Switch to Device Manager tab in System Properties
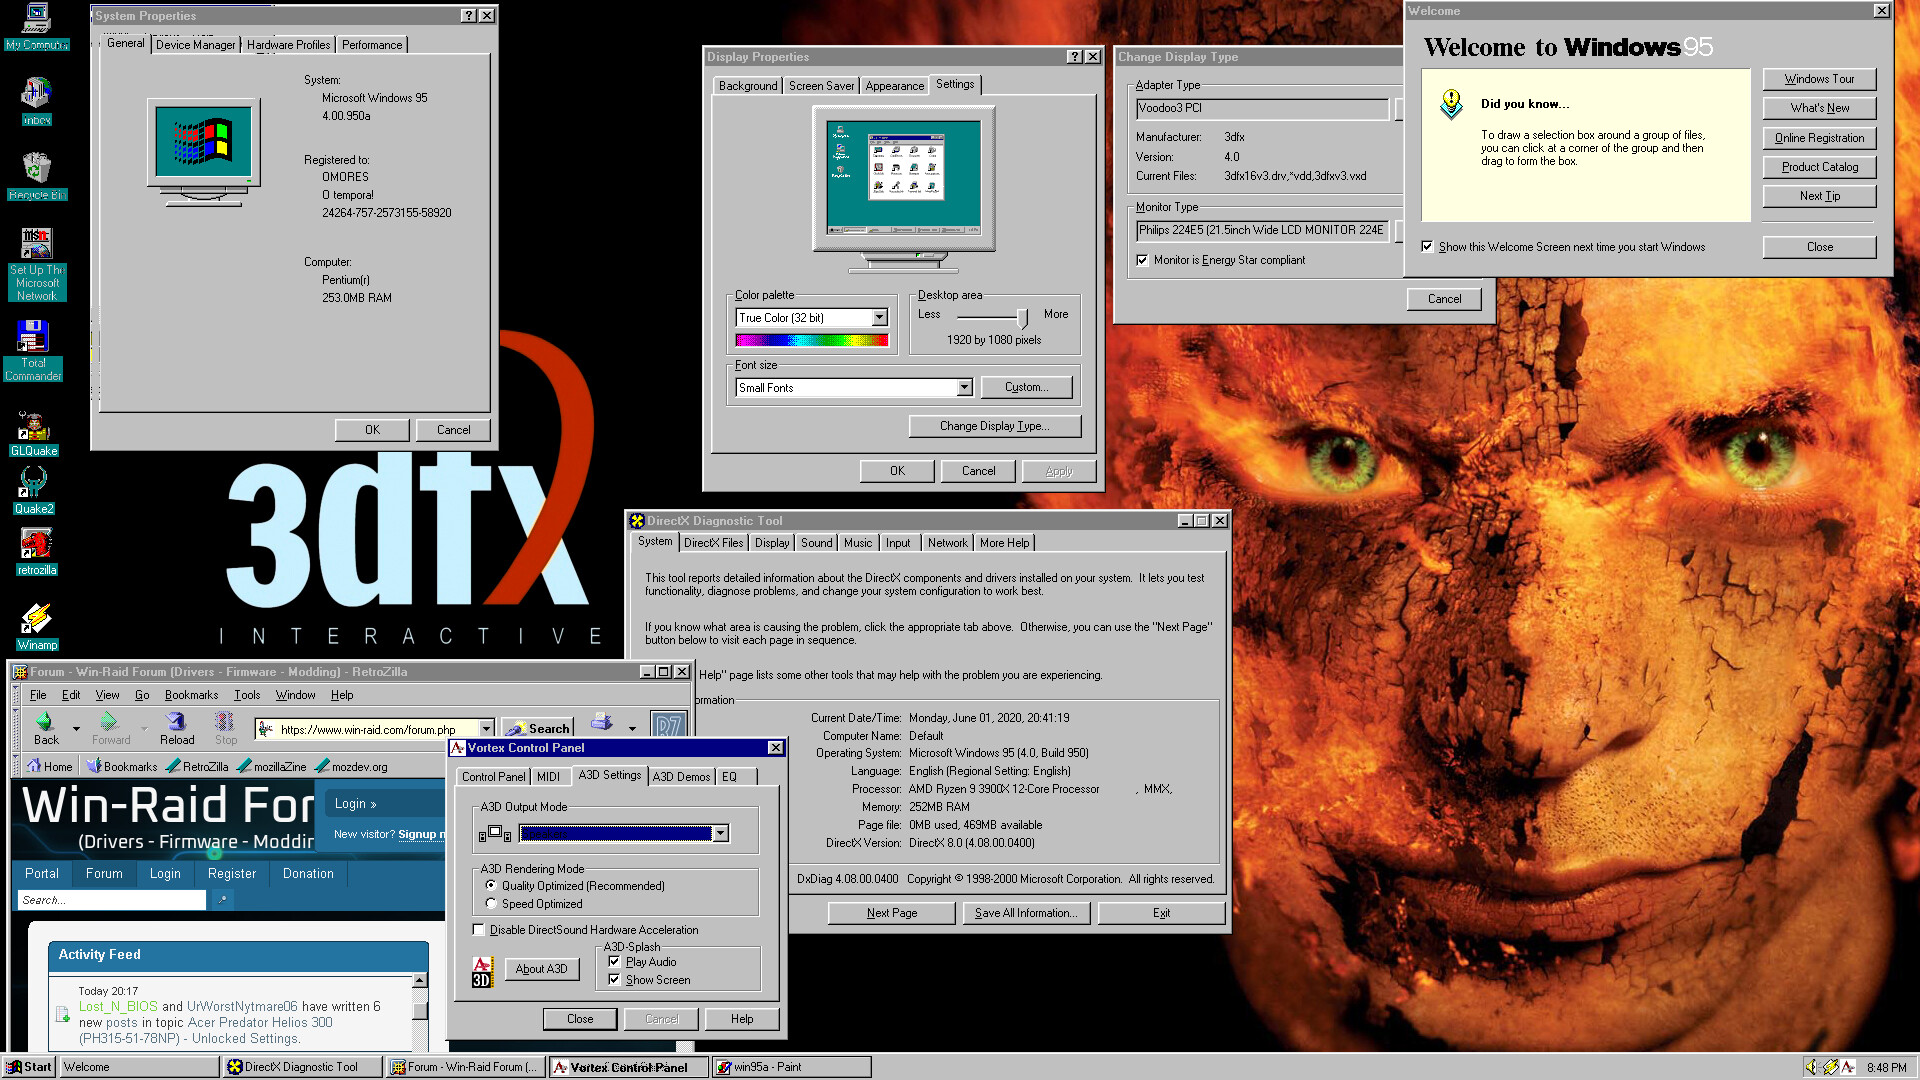Screen dimensions: 1920x1080 (195, 44)
